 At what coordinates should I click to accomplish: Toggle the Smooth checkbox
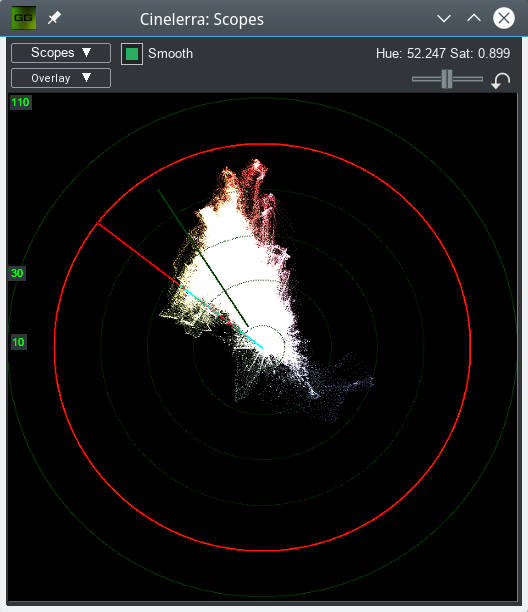click(x=132, y=53)
